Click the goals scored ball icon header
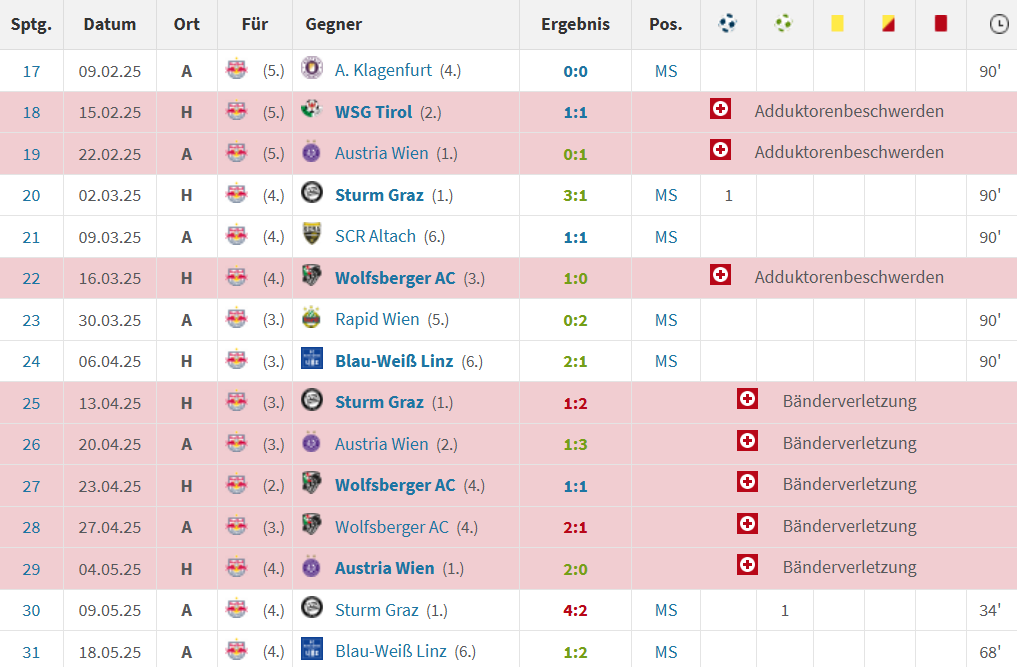1017x667 pixels. (728, 24)
